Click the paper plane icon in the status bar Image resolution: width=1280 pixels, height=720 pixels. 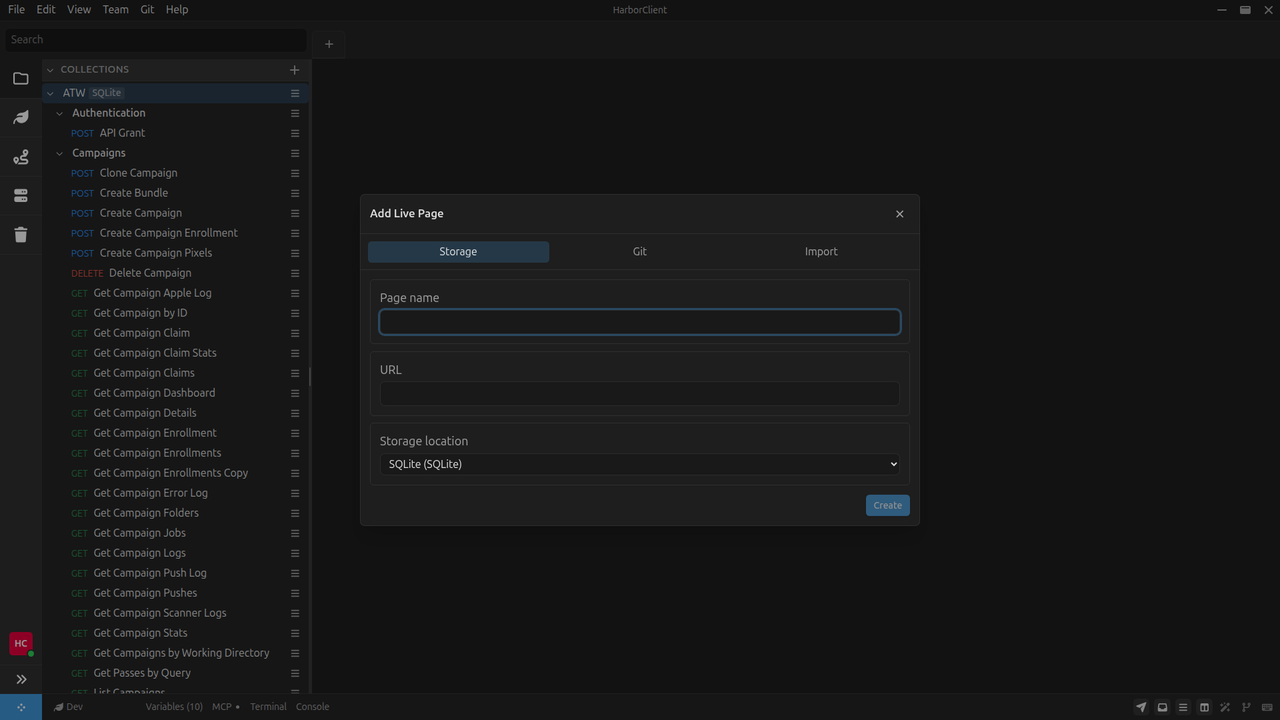click(x=1141, y=707)
